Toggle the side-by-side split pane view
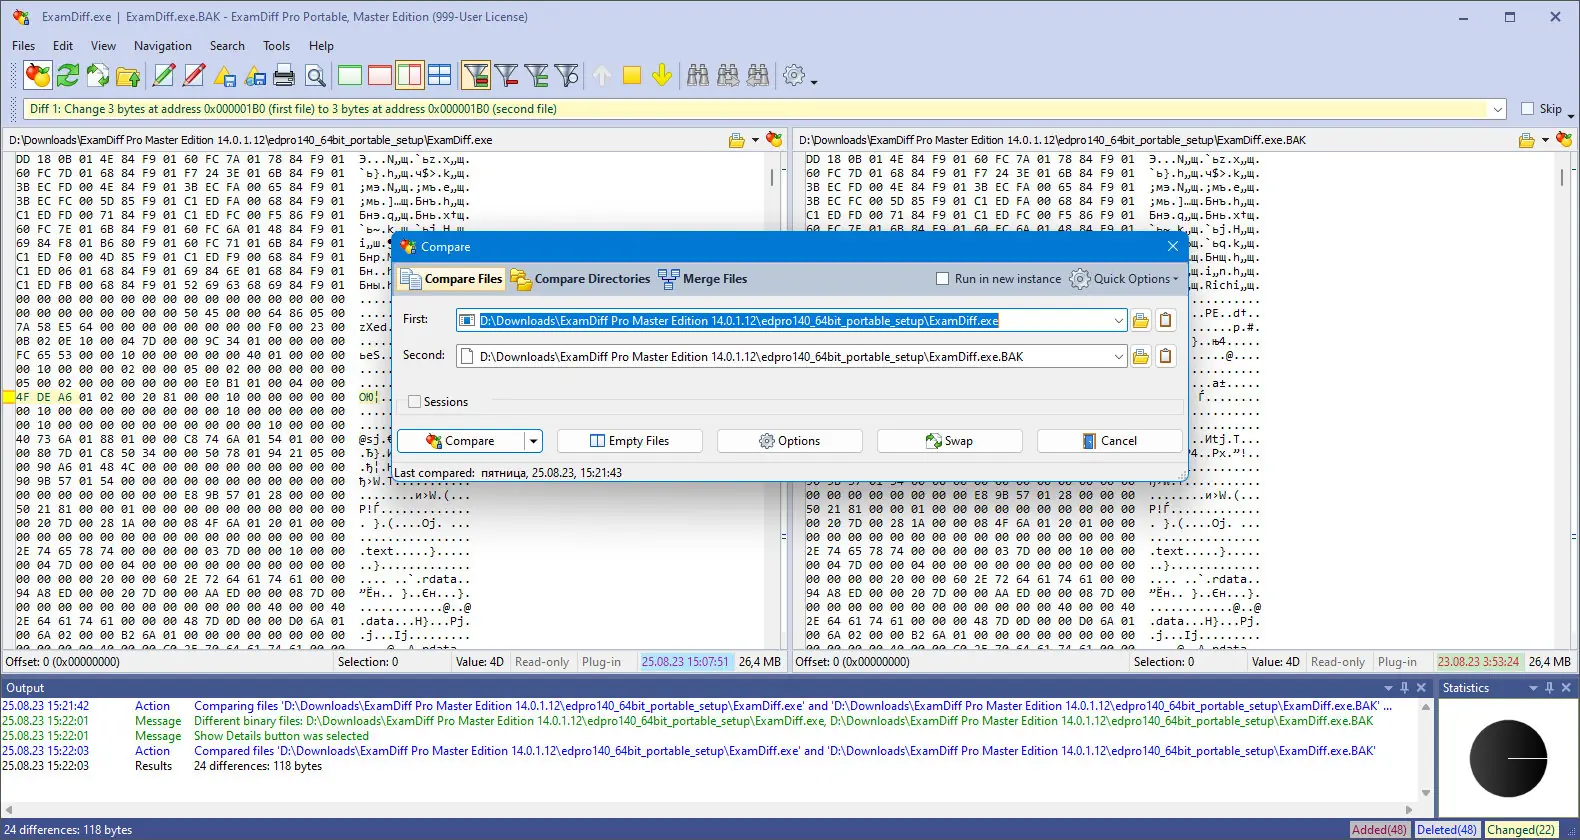The height and width of the screenshot is (840, 1580). [410, 75]
